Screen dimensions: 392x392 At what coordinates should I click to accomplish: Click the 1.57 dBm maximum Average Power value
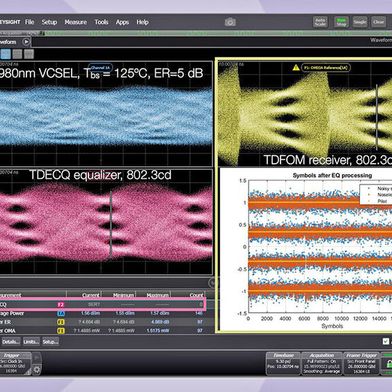[159, 313]
